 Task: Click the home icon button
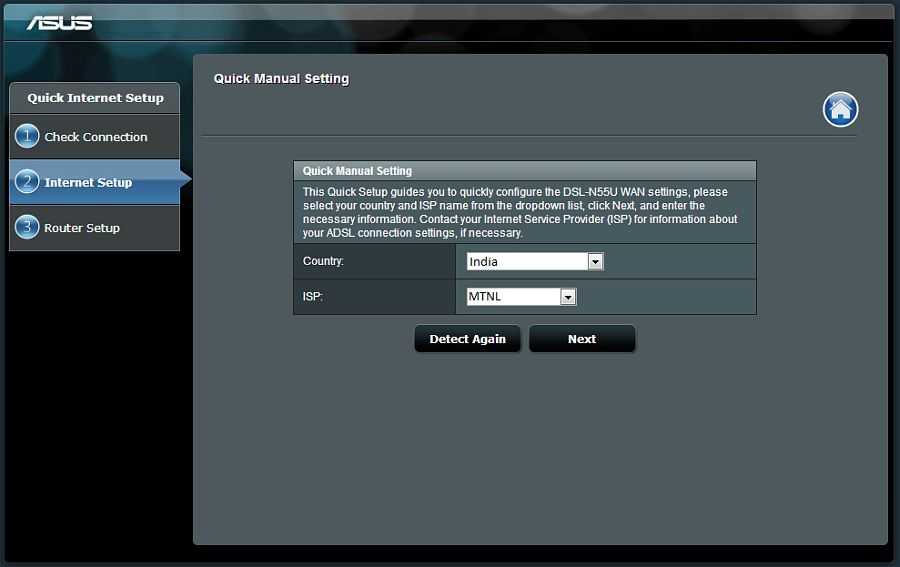click(x=840, y=109)
